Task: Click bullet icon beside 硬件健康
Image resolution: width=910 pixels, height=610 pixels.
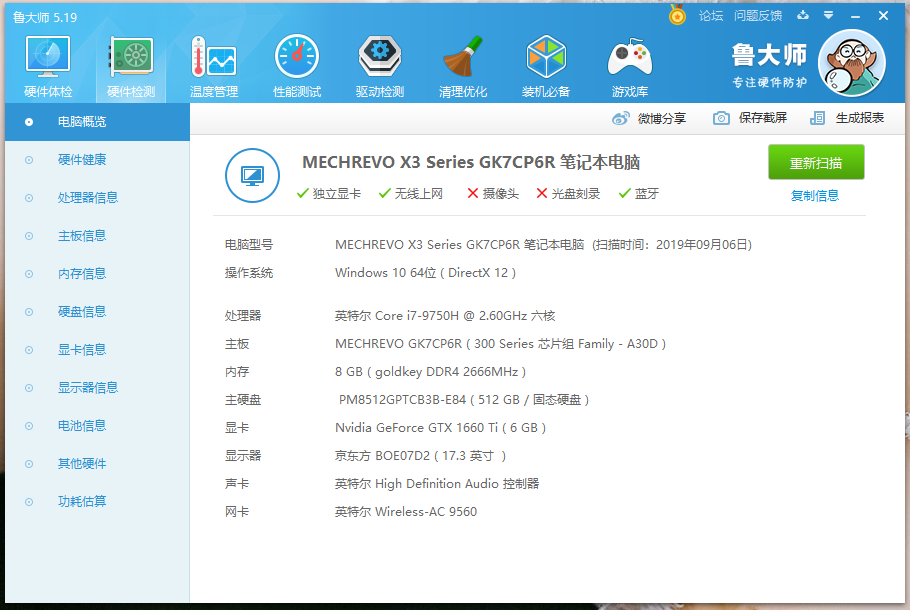Action: tap(29, 160)
